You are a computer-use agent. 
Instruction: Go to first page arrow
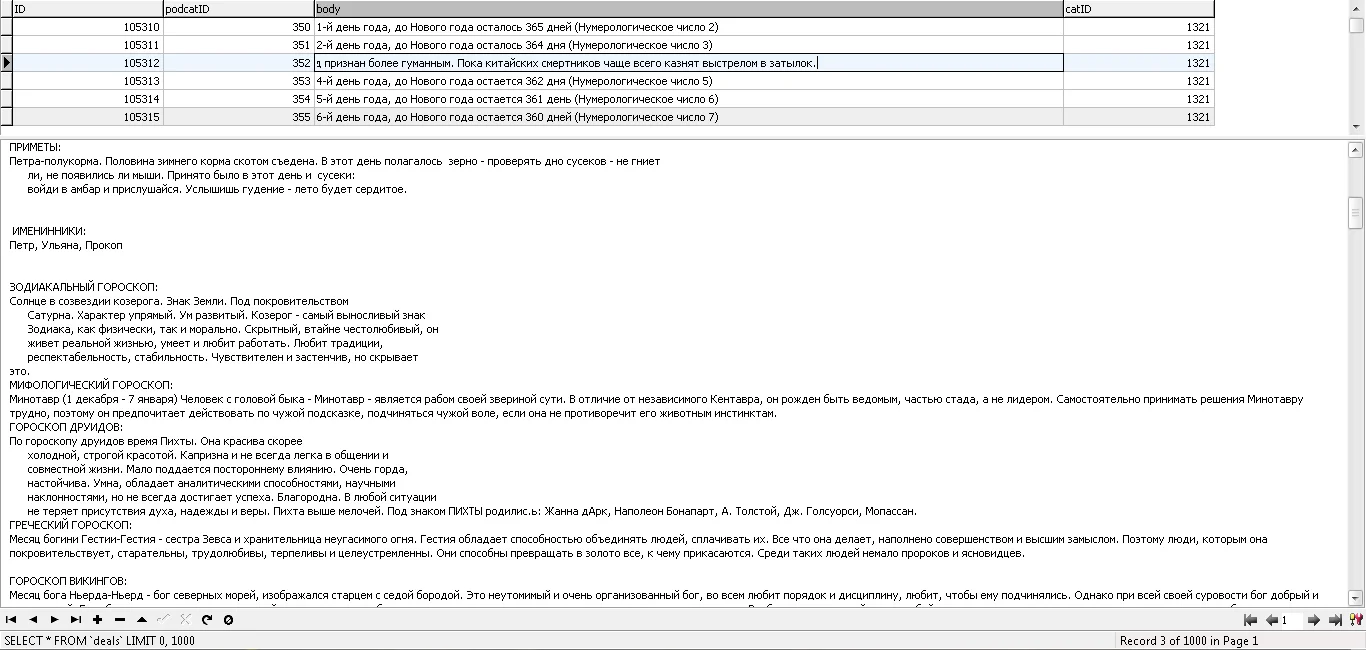1250,620
